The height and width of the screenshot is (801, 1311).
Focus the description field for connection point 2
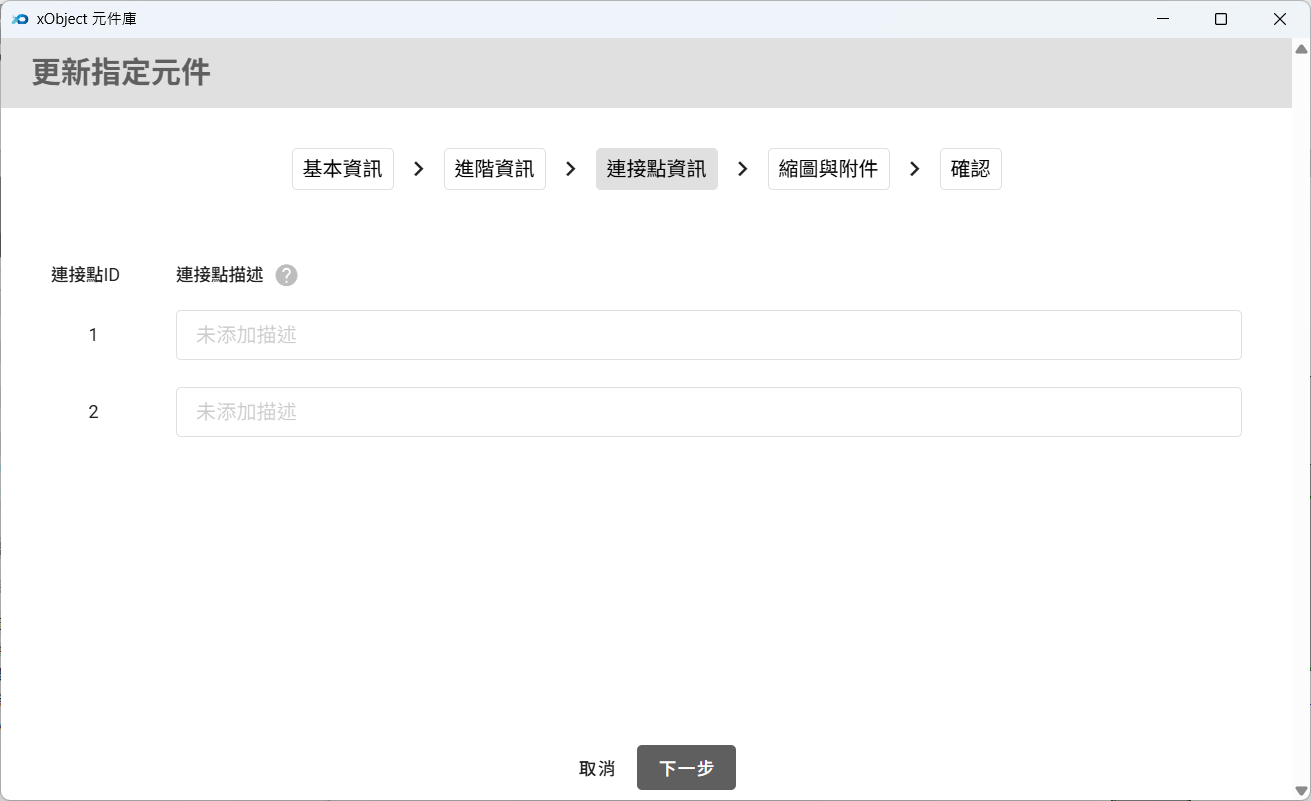[708, 412]
